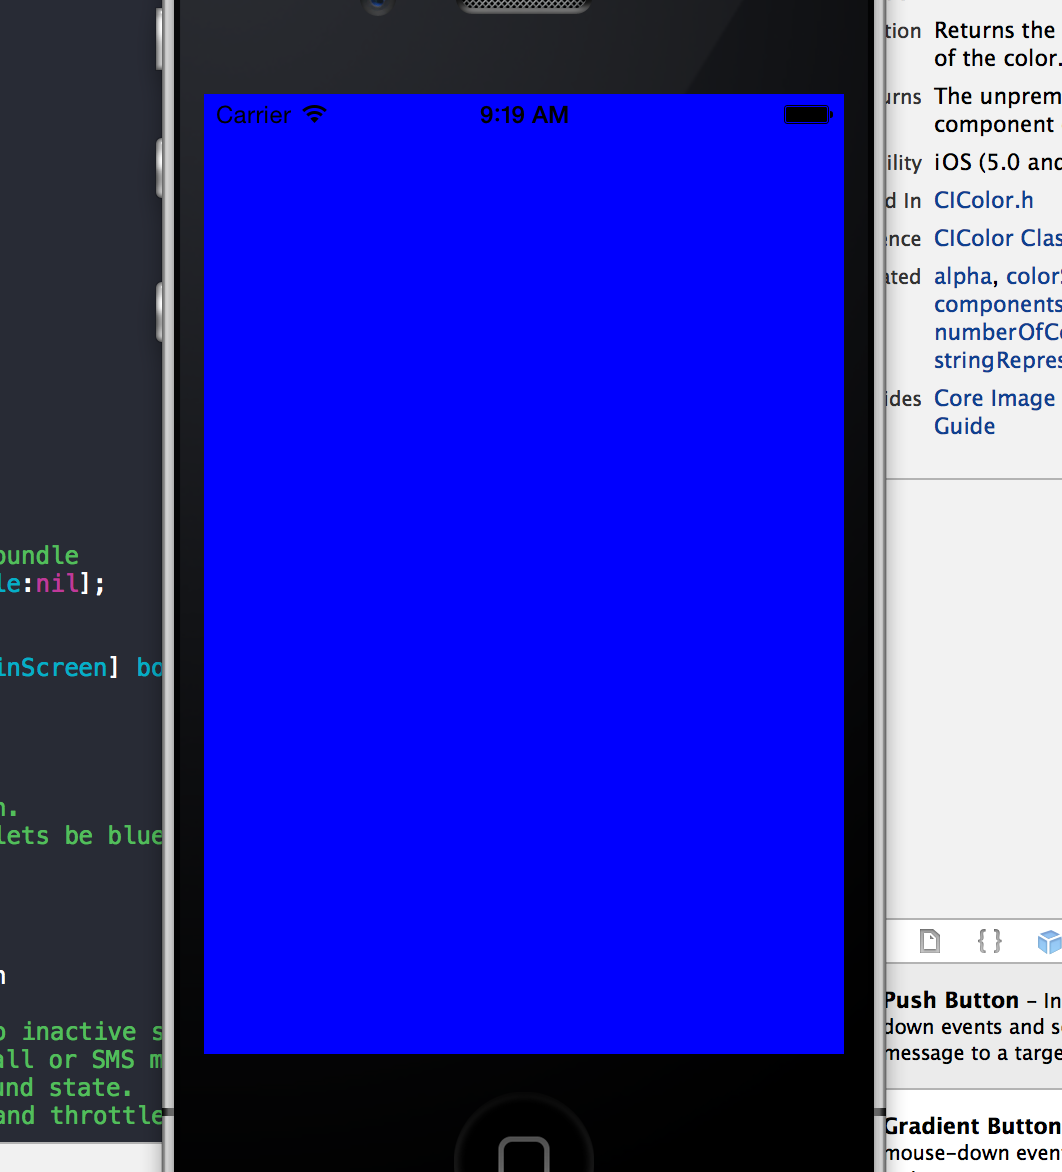The width and height of the screenshot is (1062, 1172).
Task: Open the CIColor.h header link
Action: (983, 200)
